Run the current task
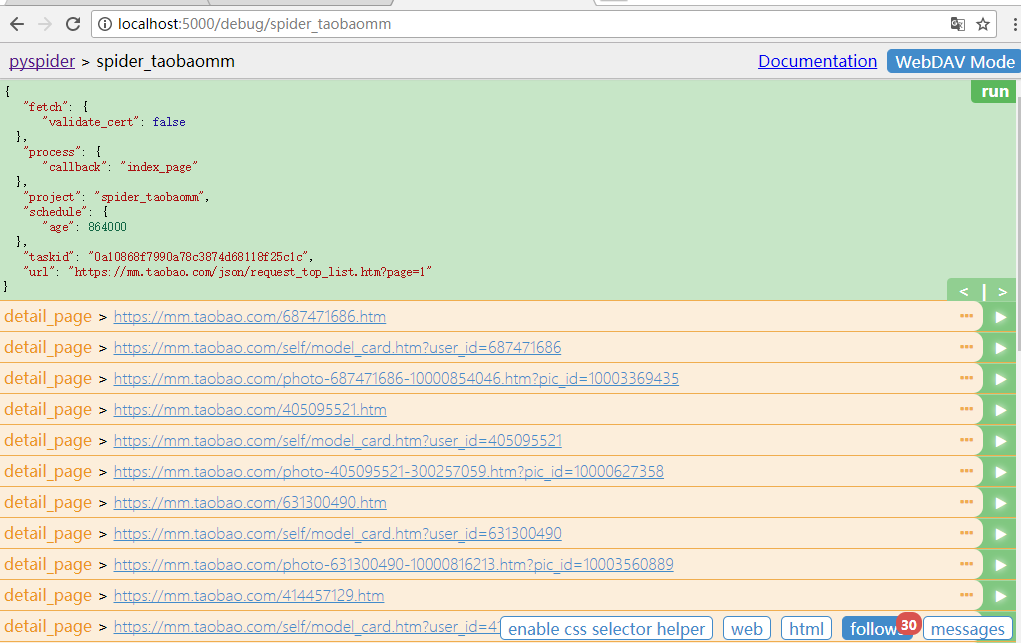1021x643 pixels. point(995,92)
